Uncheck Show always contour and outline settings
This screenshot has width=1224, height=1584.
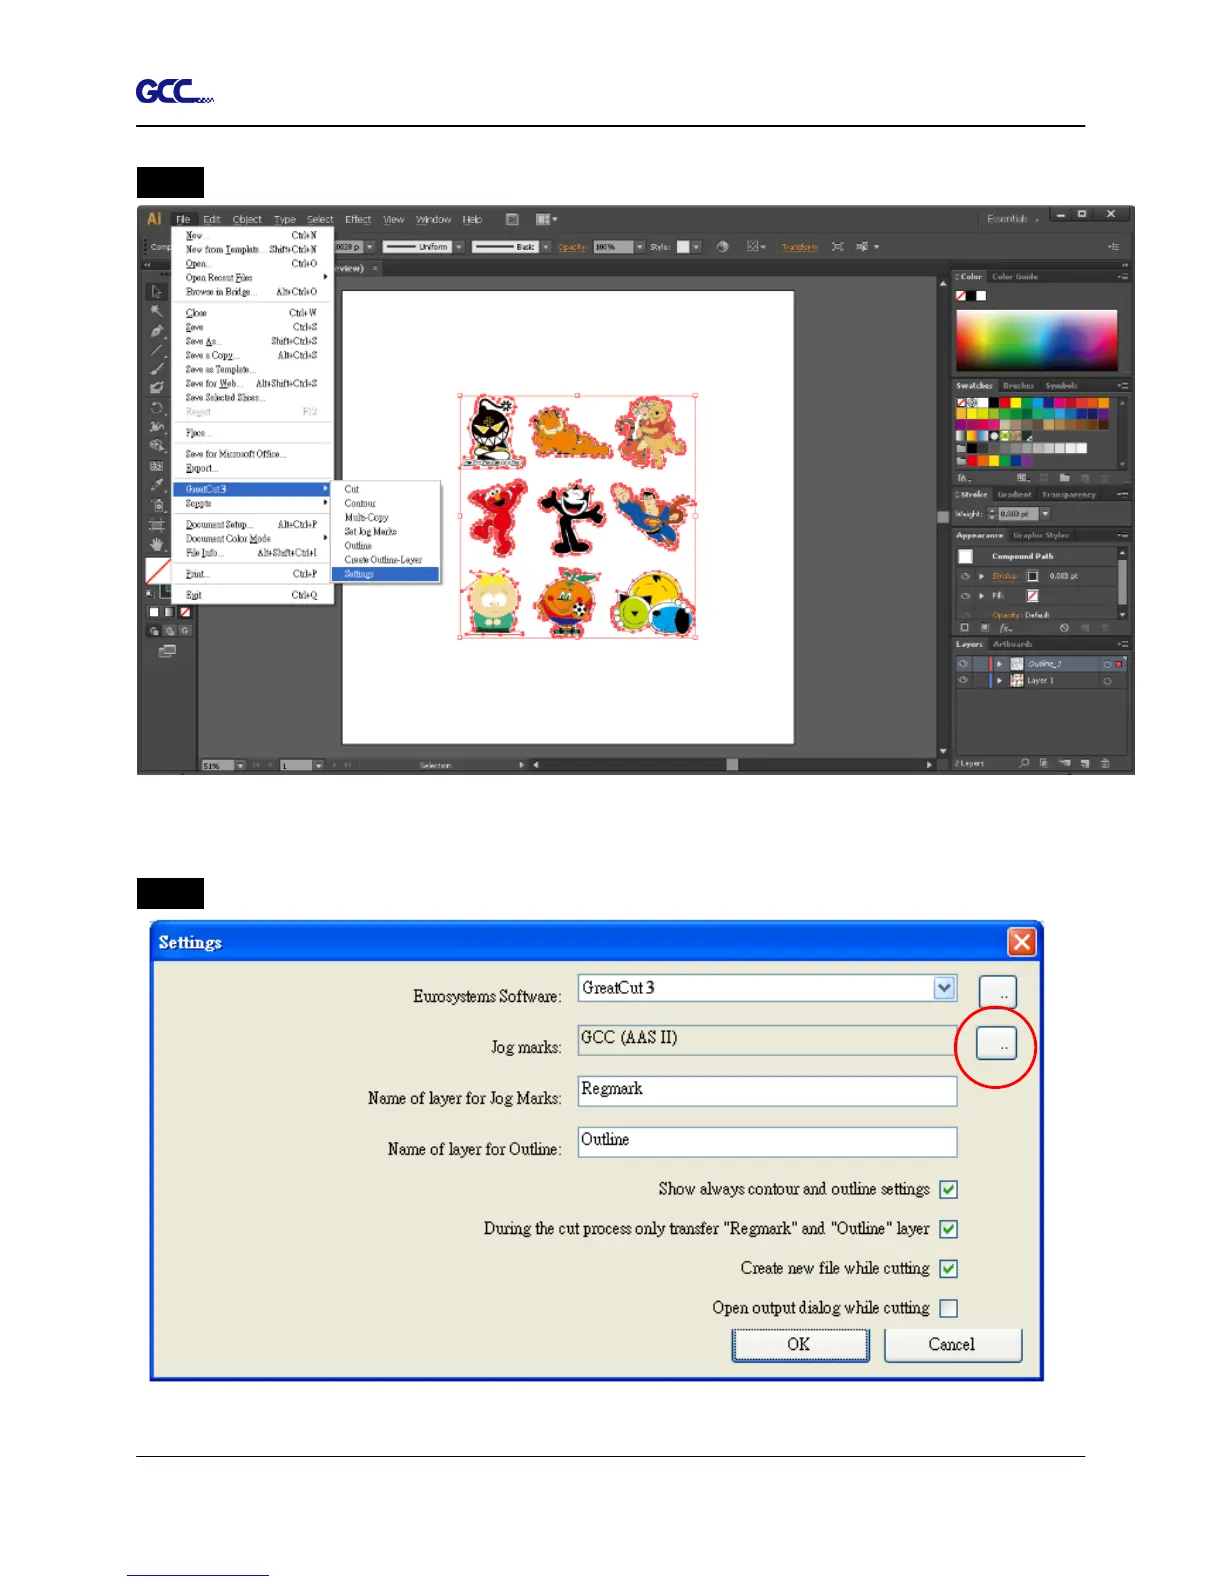point(949,1190)
